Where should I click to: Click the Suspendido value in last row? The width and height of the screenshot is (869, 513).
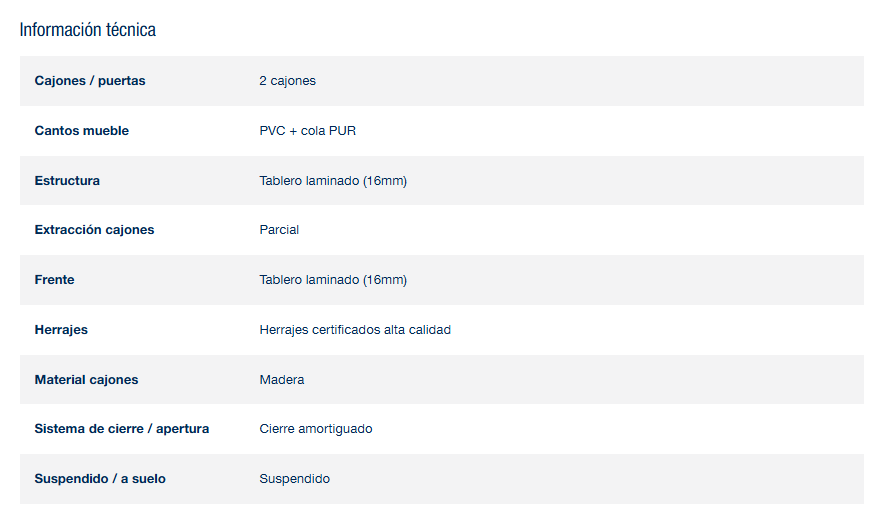click(x=294, y=479)
